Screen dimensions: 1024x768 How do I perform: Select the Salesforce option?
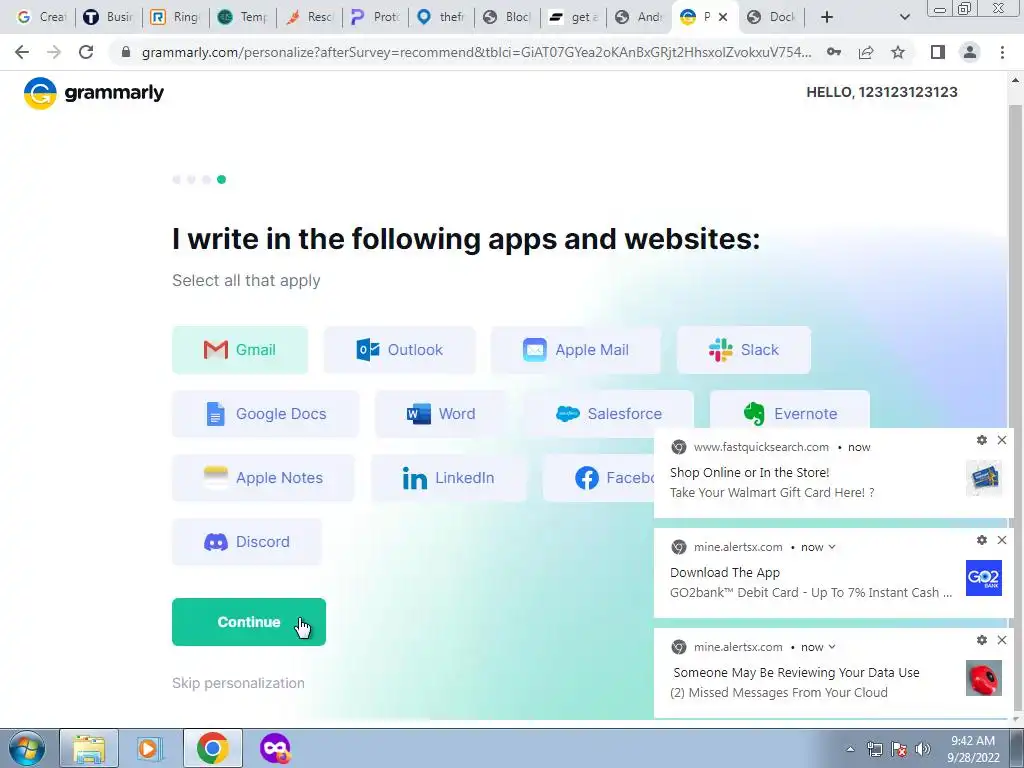tap(609, 414)
